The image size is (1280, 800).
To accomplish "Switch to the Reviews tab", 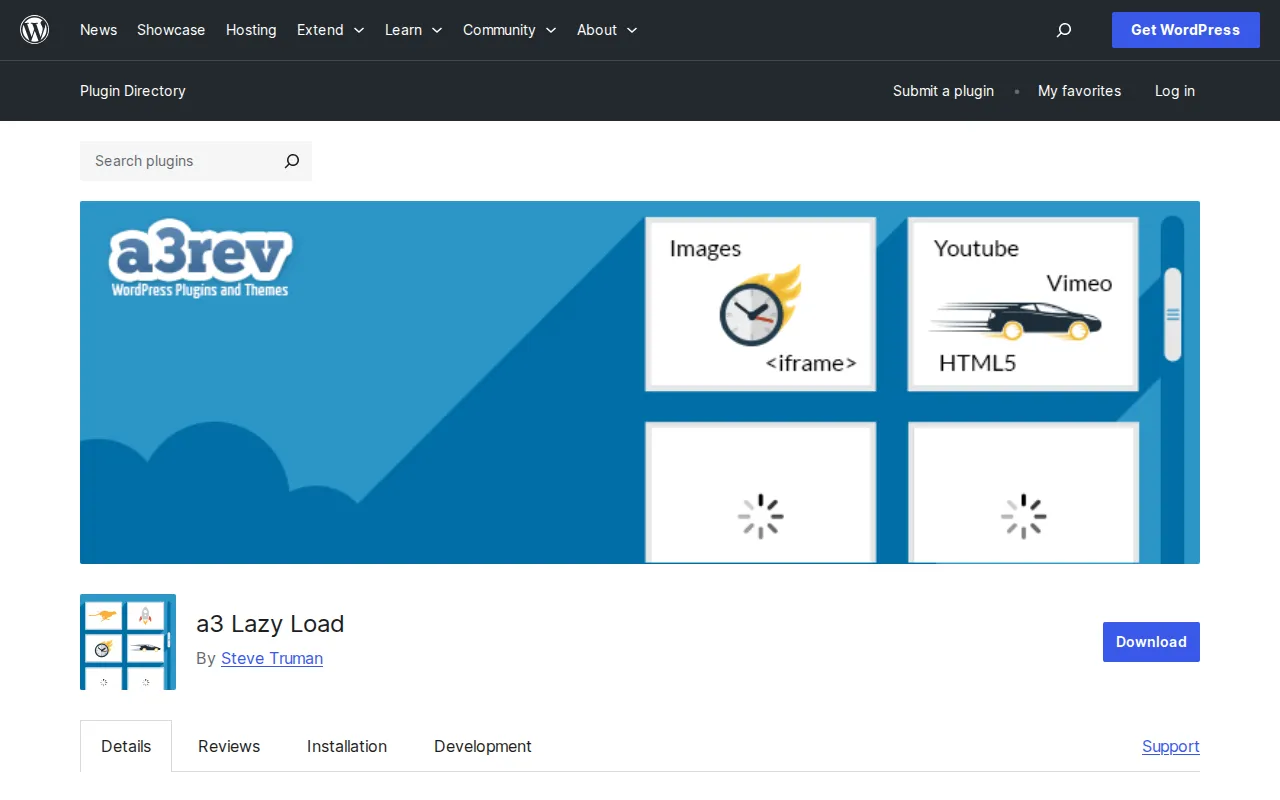I will (x=228, y=746).
